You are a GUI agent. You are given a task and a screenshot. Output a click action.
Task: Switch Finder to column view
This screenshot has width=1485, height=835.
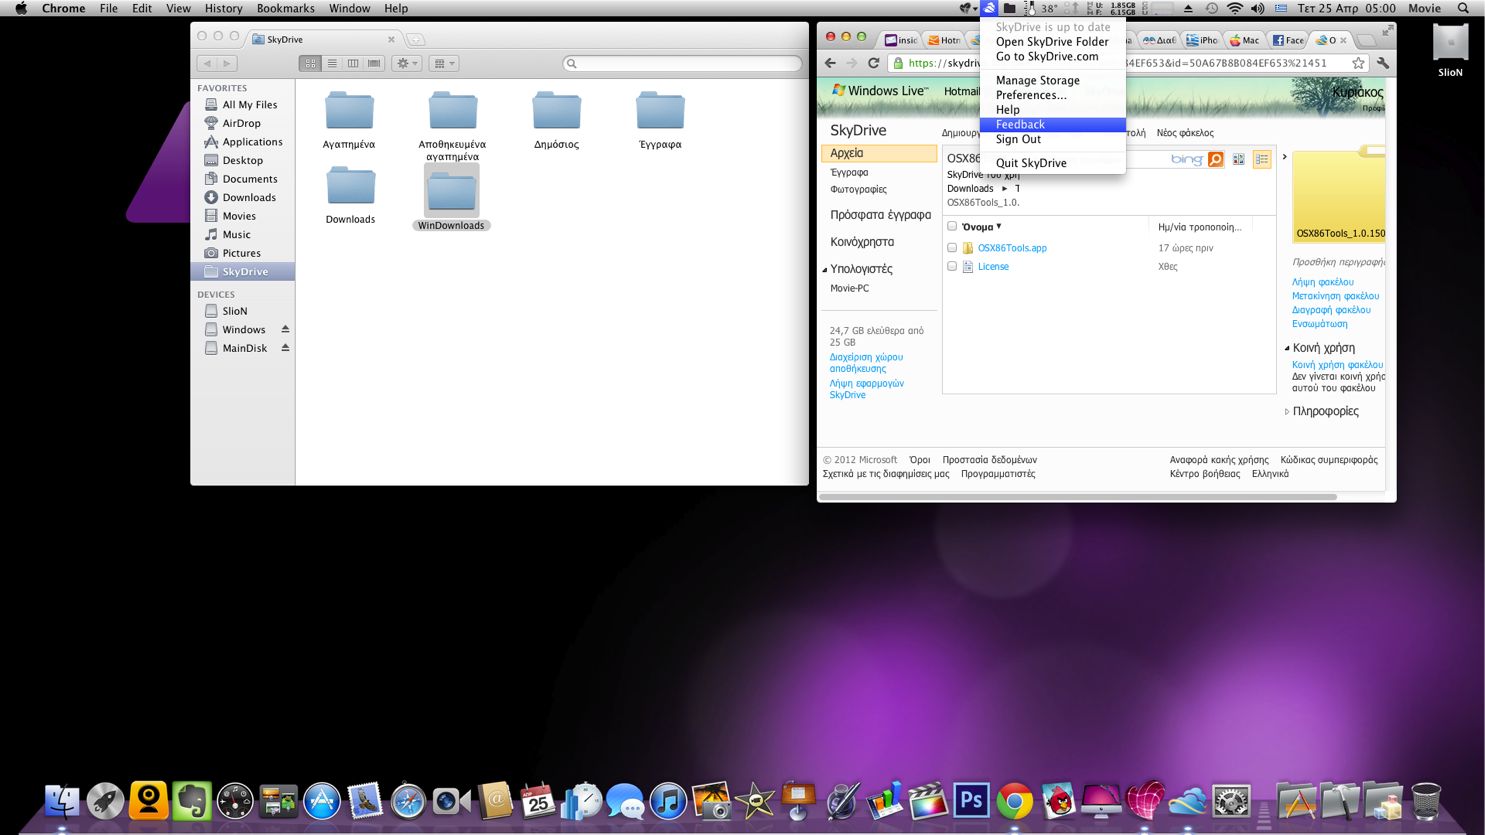(x=353, y=63)
